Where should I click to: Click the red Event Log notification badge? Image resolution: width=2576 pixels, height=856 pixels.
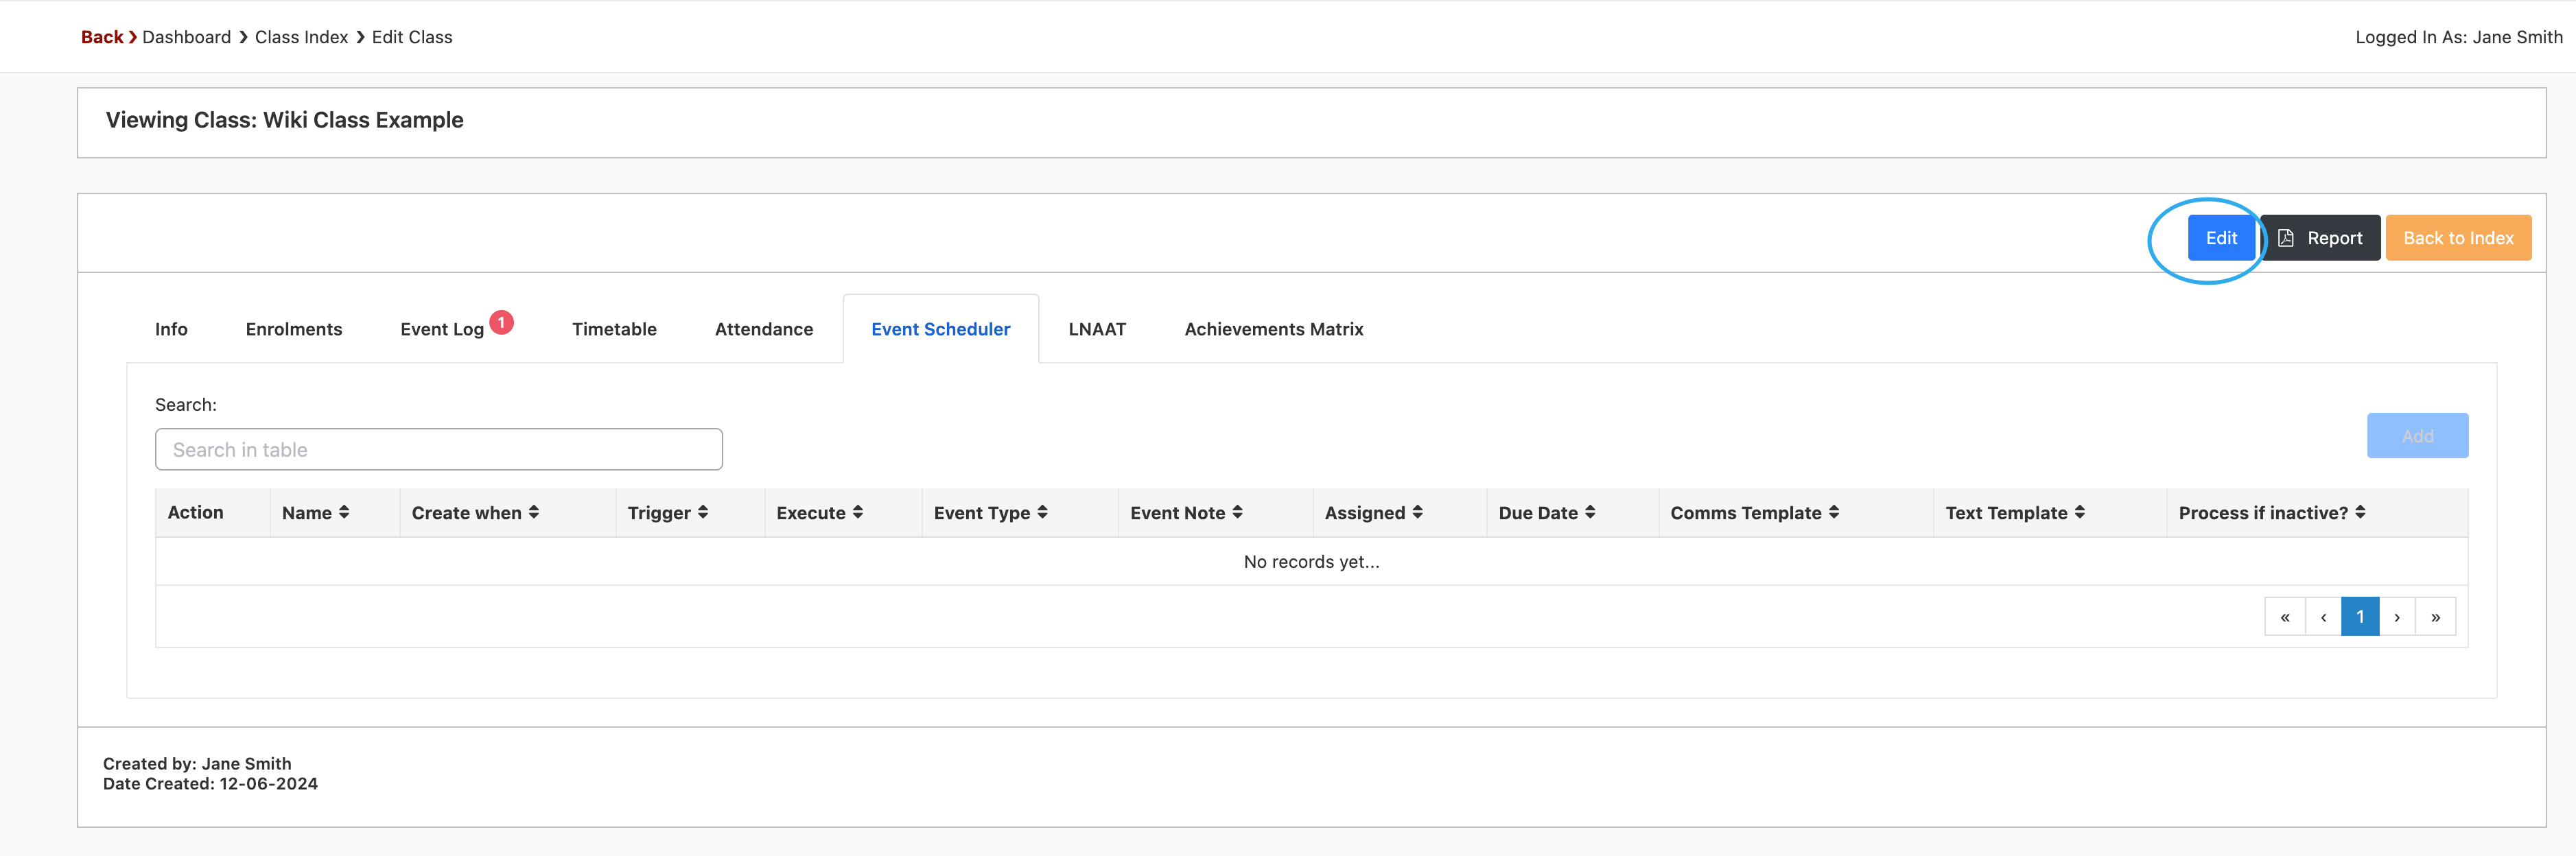point(501,322)
